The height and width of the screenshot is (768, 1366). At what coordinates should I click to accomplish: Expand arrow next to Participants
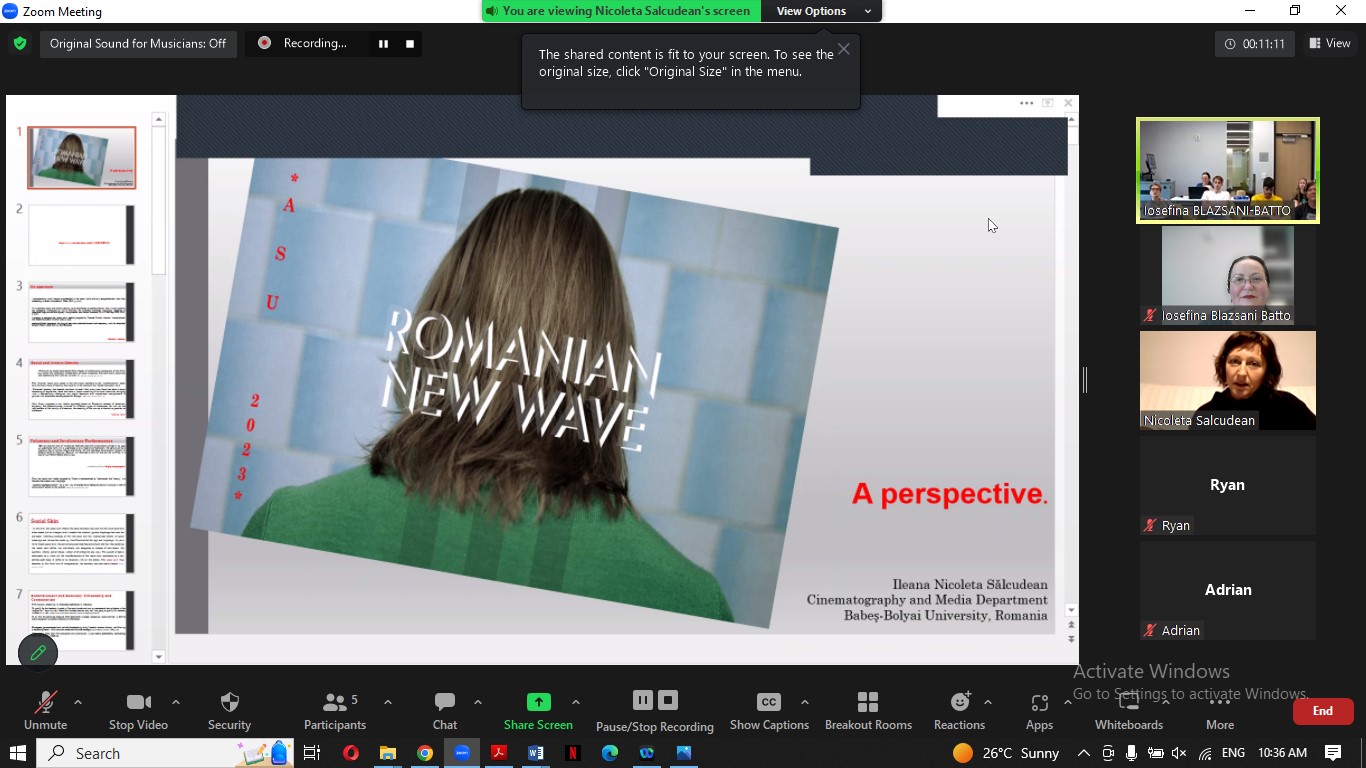click(388, 702)
